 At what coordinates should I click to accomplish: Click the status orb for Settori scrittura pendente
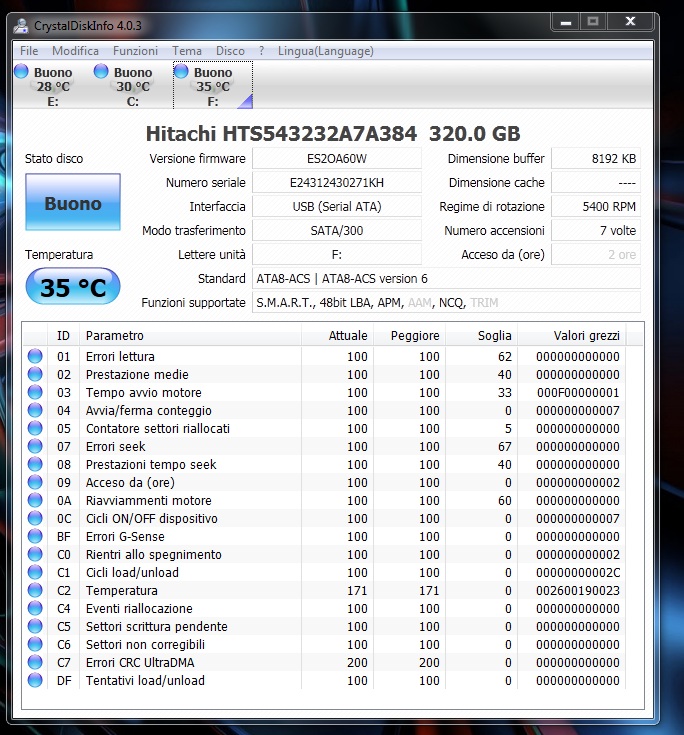pos(35,626)
